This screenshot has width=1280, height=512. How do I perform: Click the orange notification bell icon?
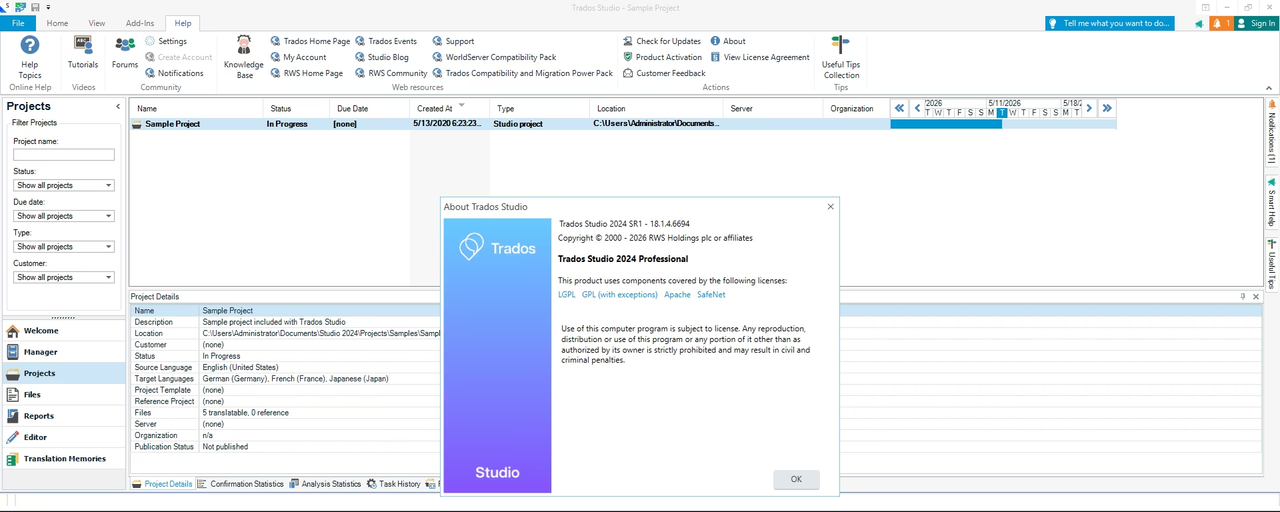tap(1220, 23)
